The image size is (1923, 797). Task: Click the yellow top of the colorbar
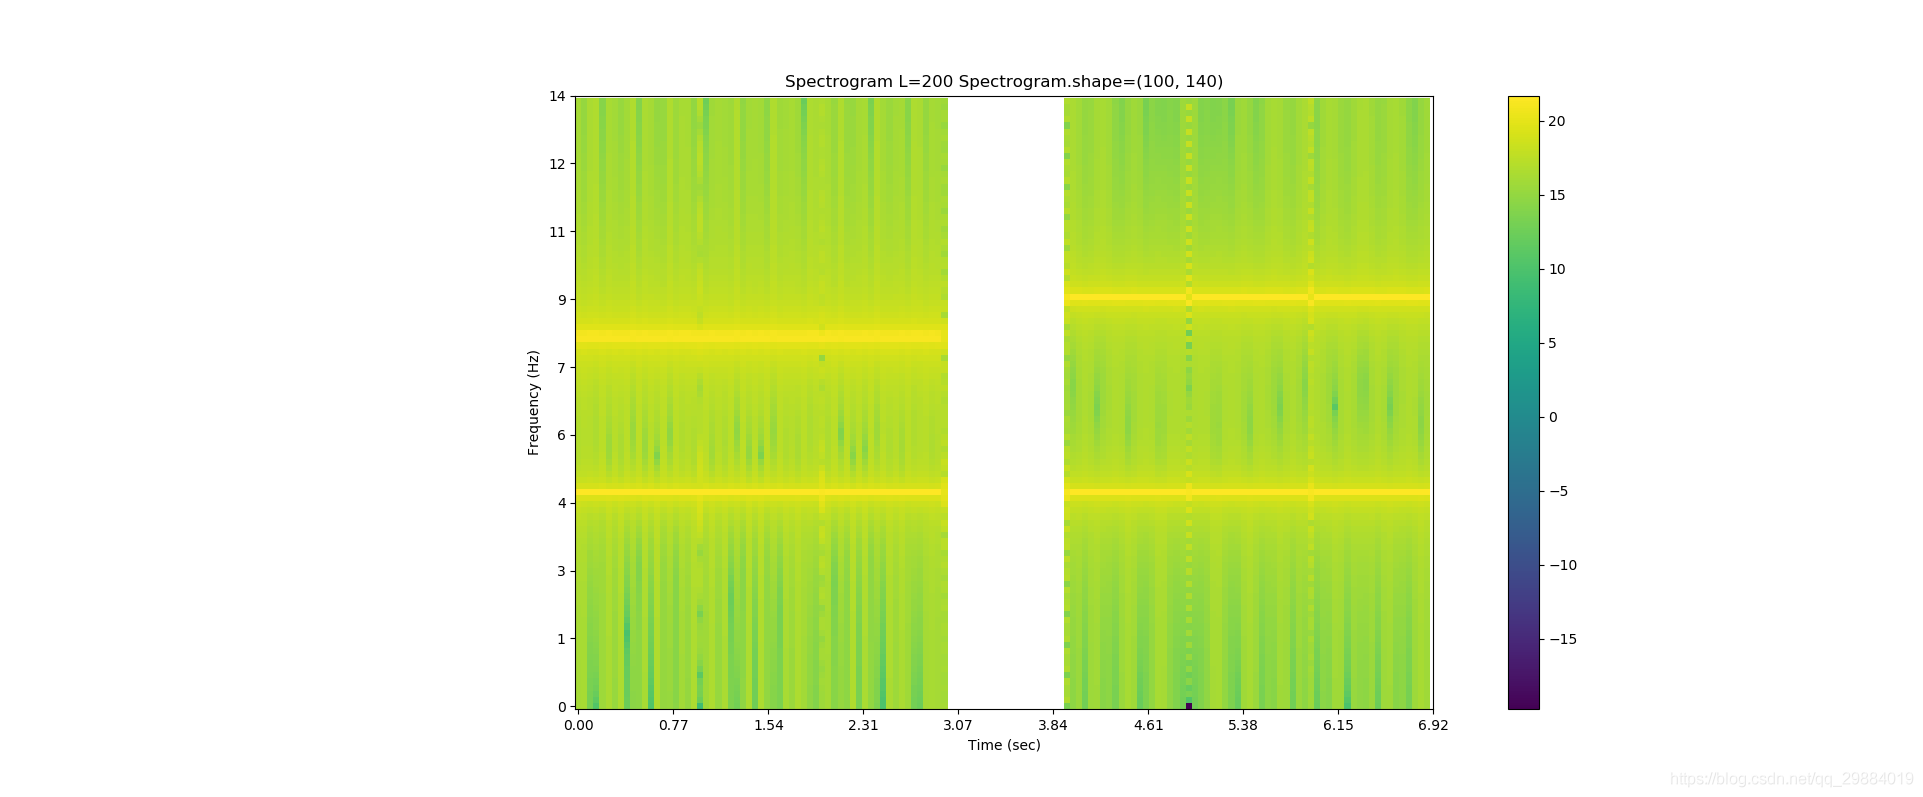[1523, 103]
